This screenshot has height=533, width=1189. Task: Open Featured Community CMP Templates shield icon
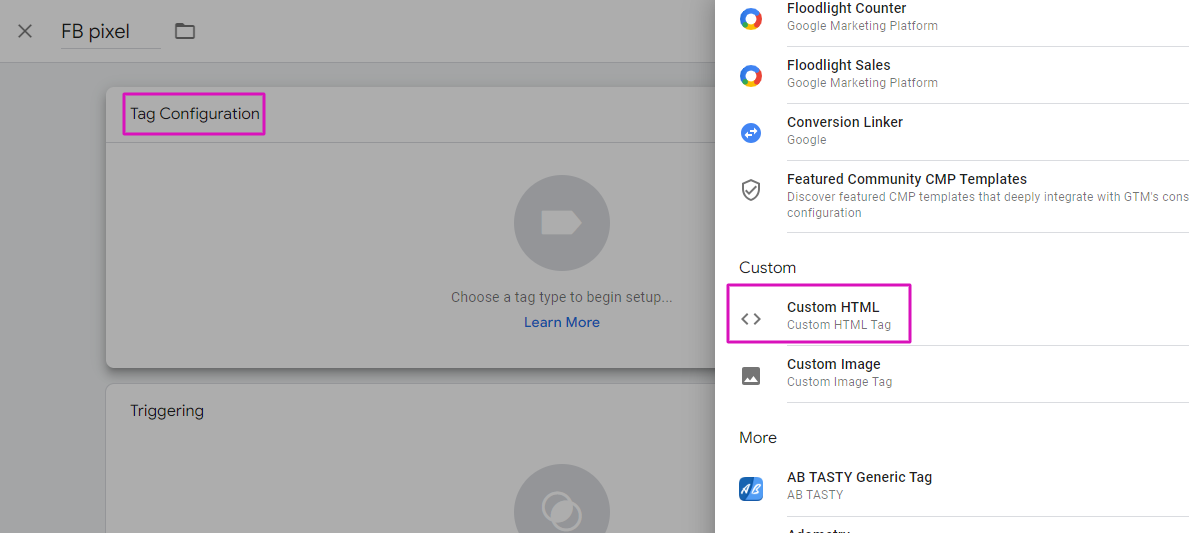coord(751,190)
